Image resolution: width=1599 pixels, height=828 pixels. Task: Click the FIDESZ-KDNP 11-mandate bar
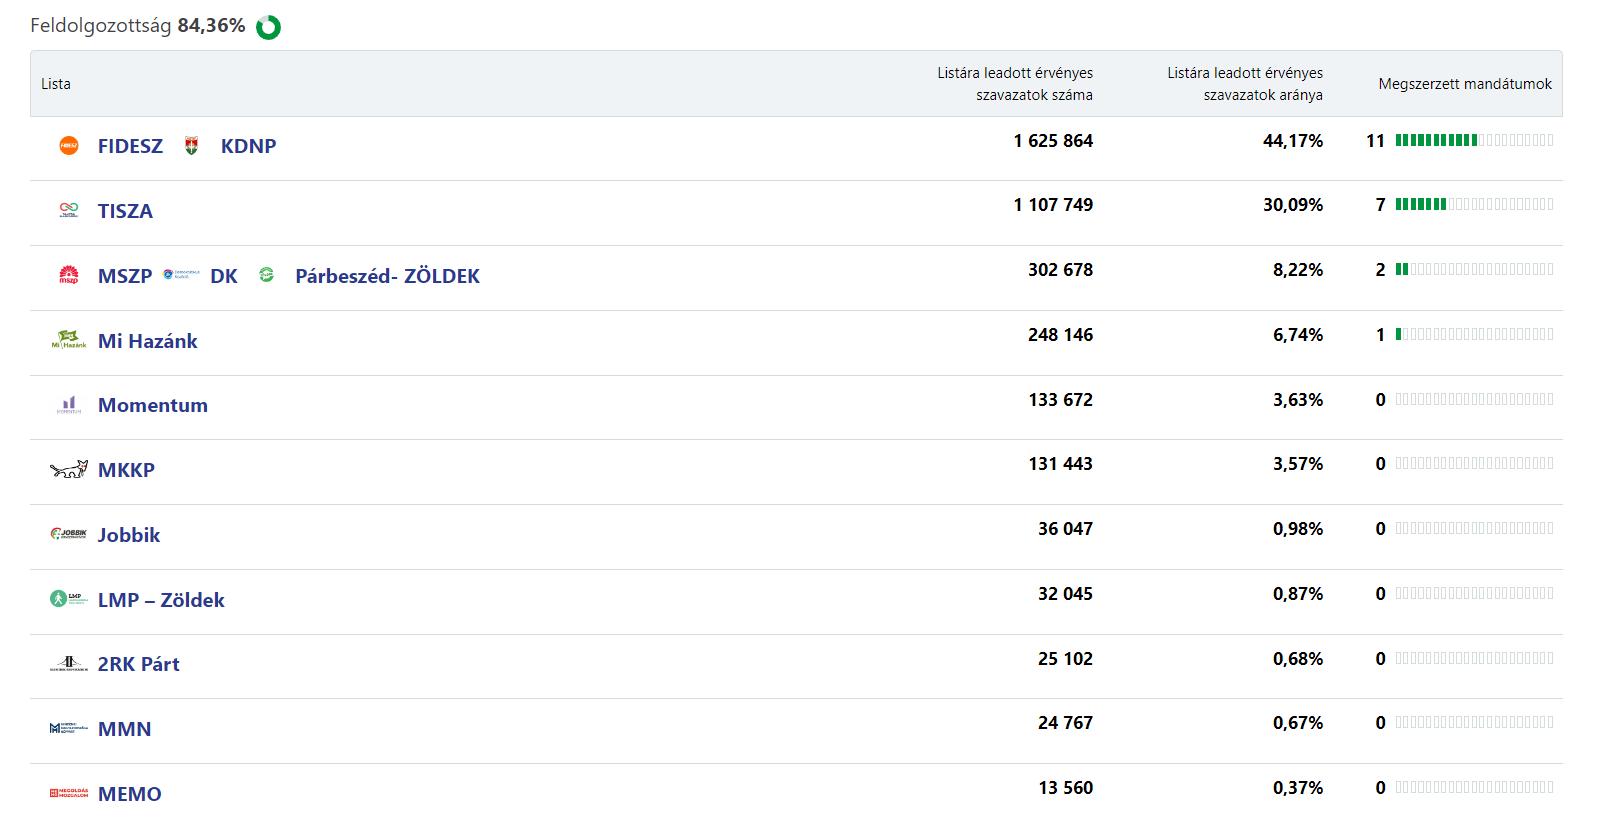(x=1474, y=140)
